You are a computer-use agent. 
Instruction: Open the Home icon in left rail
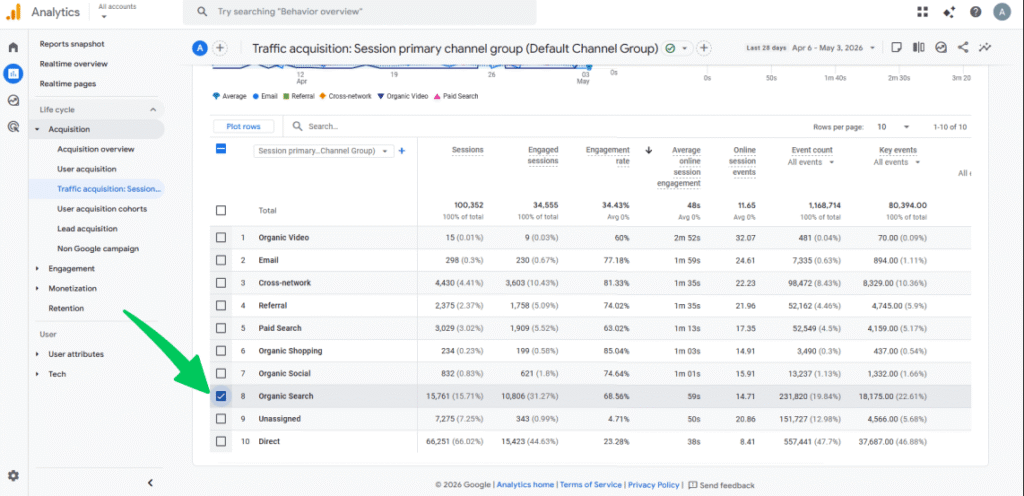click(x=13, y=48)
